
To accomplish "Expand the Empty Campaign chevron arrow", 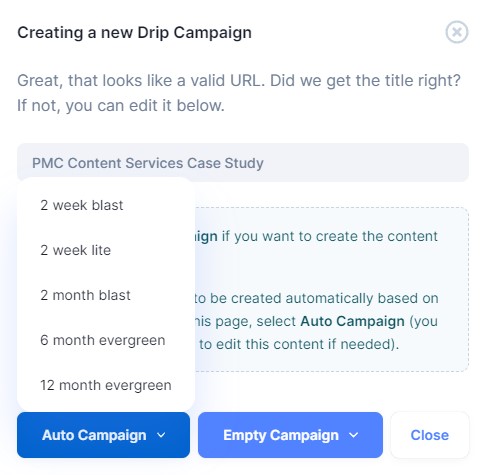I will (x=354, y=435).
